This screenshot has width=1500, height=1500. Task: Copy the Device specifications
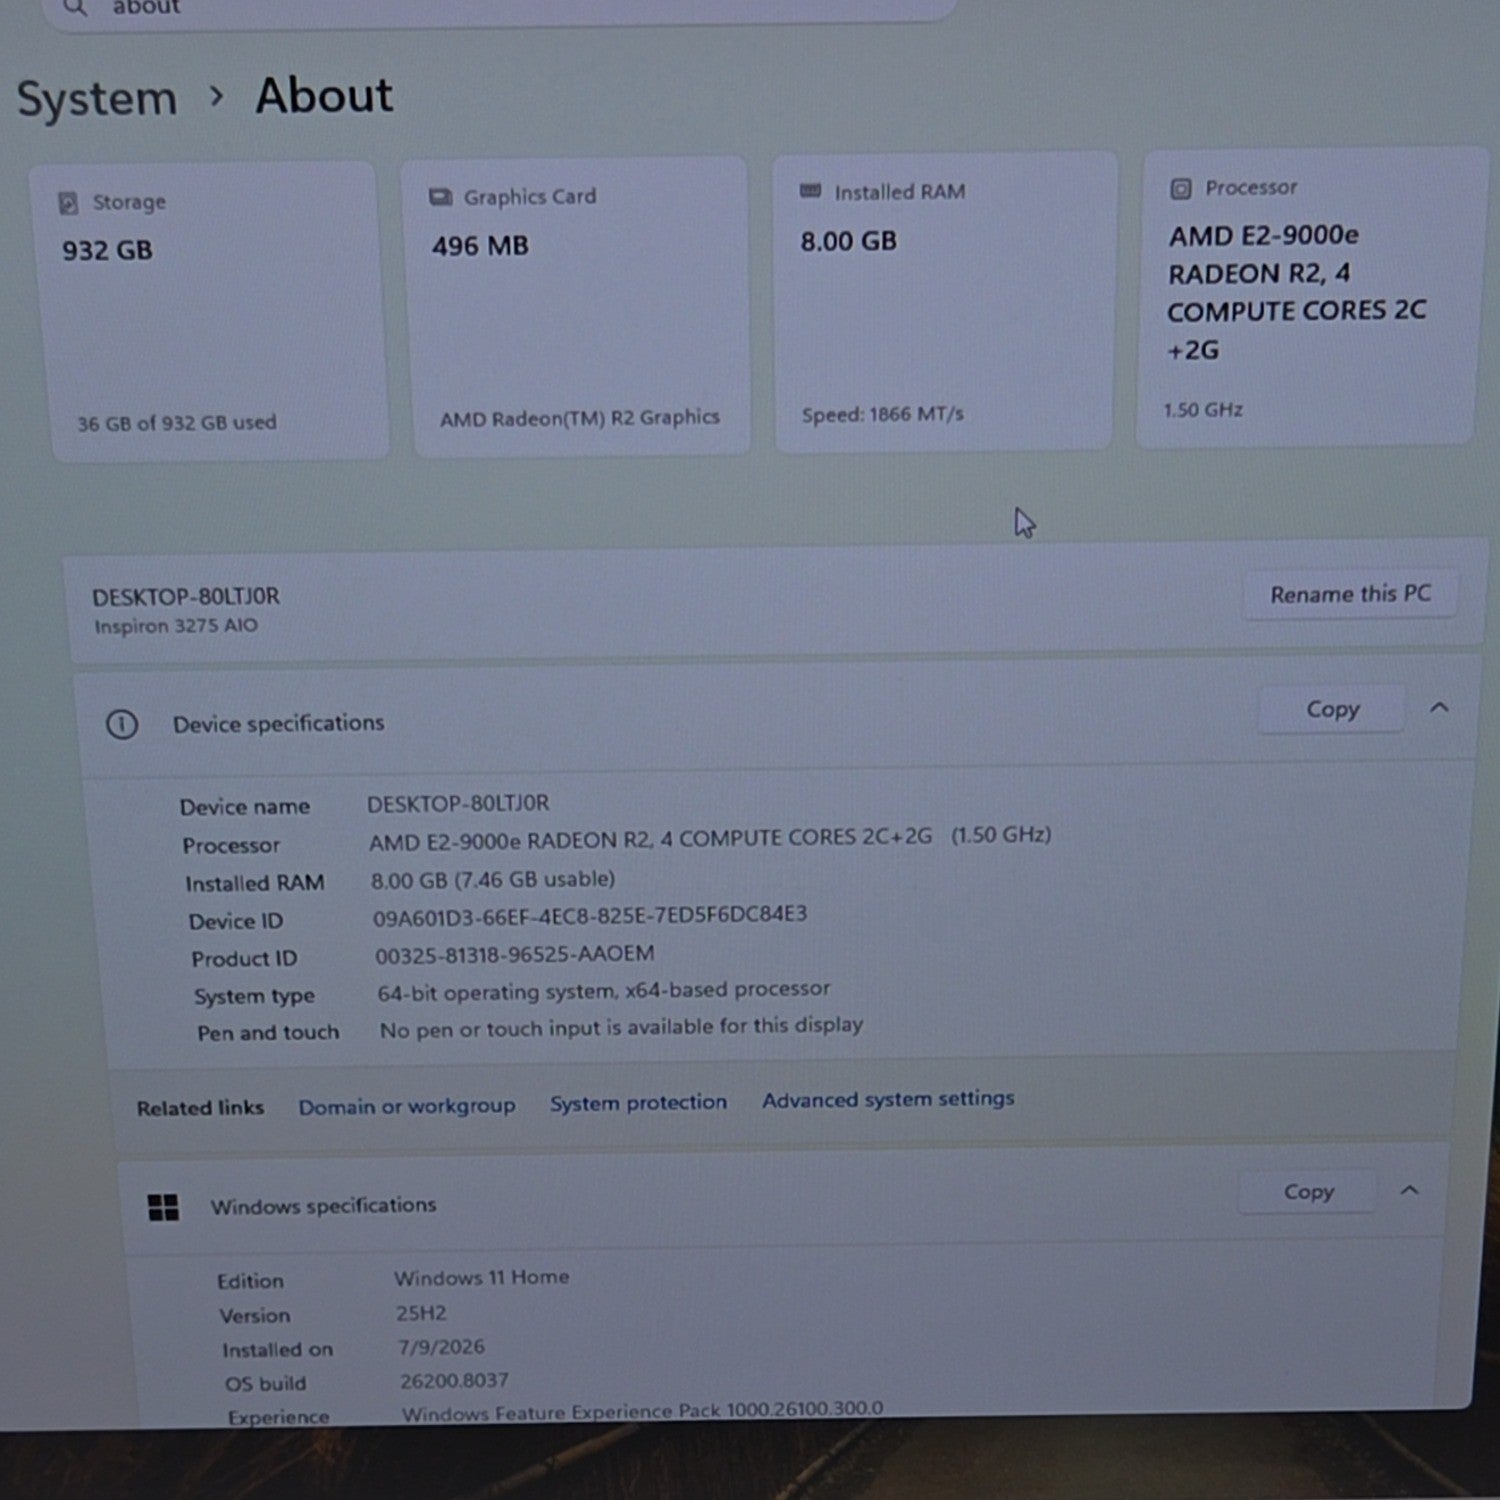pos(1333,709)
